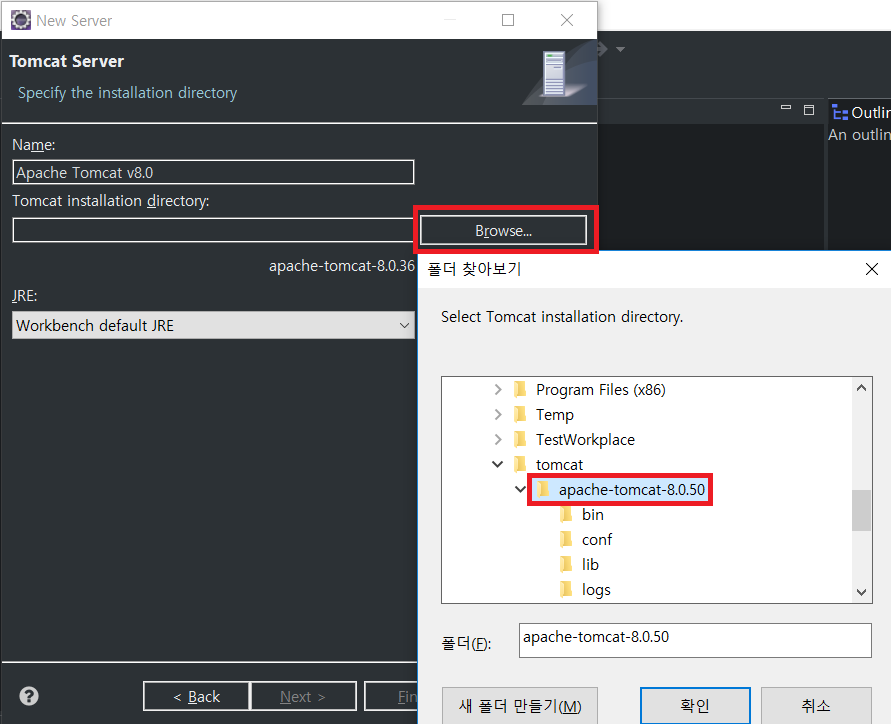Maximize the Eclipse editor panel
This screenshot has width=891, height=724.
pos(809,110)
